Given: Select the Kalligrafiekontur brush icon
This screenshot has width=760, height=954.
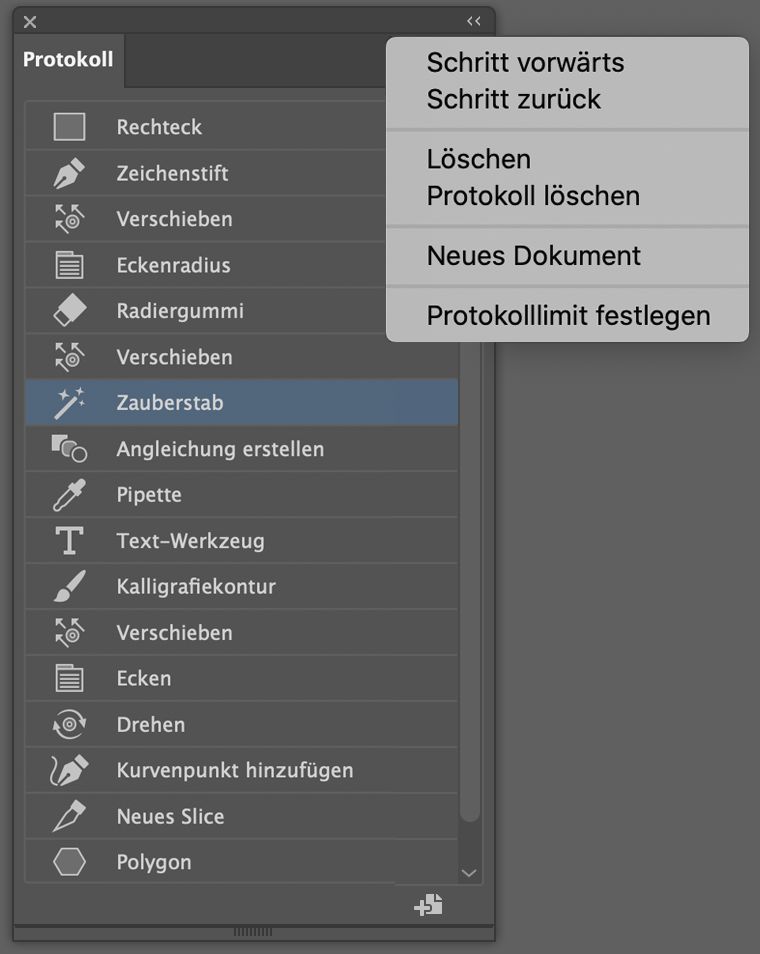Looking at the screenshot, I should (x=70, y=586).
